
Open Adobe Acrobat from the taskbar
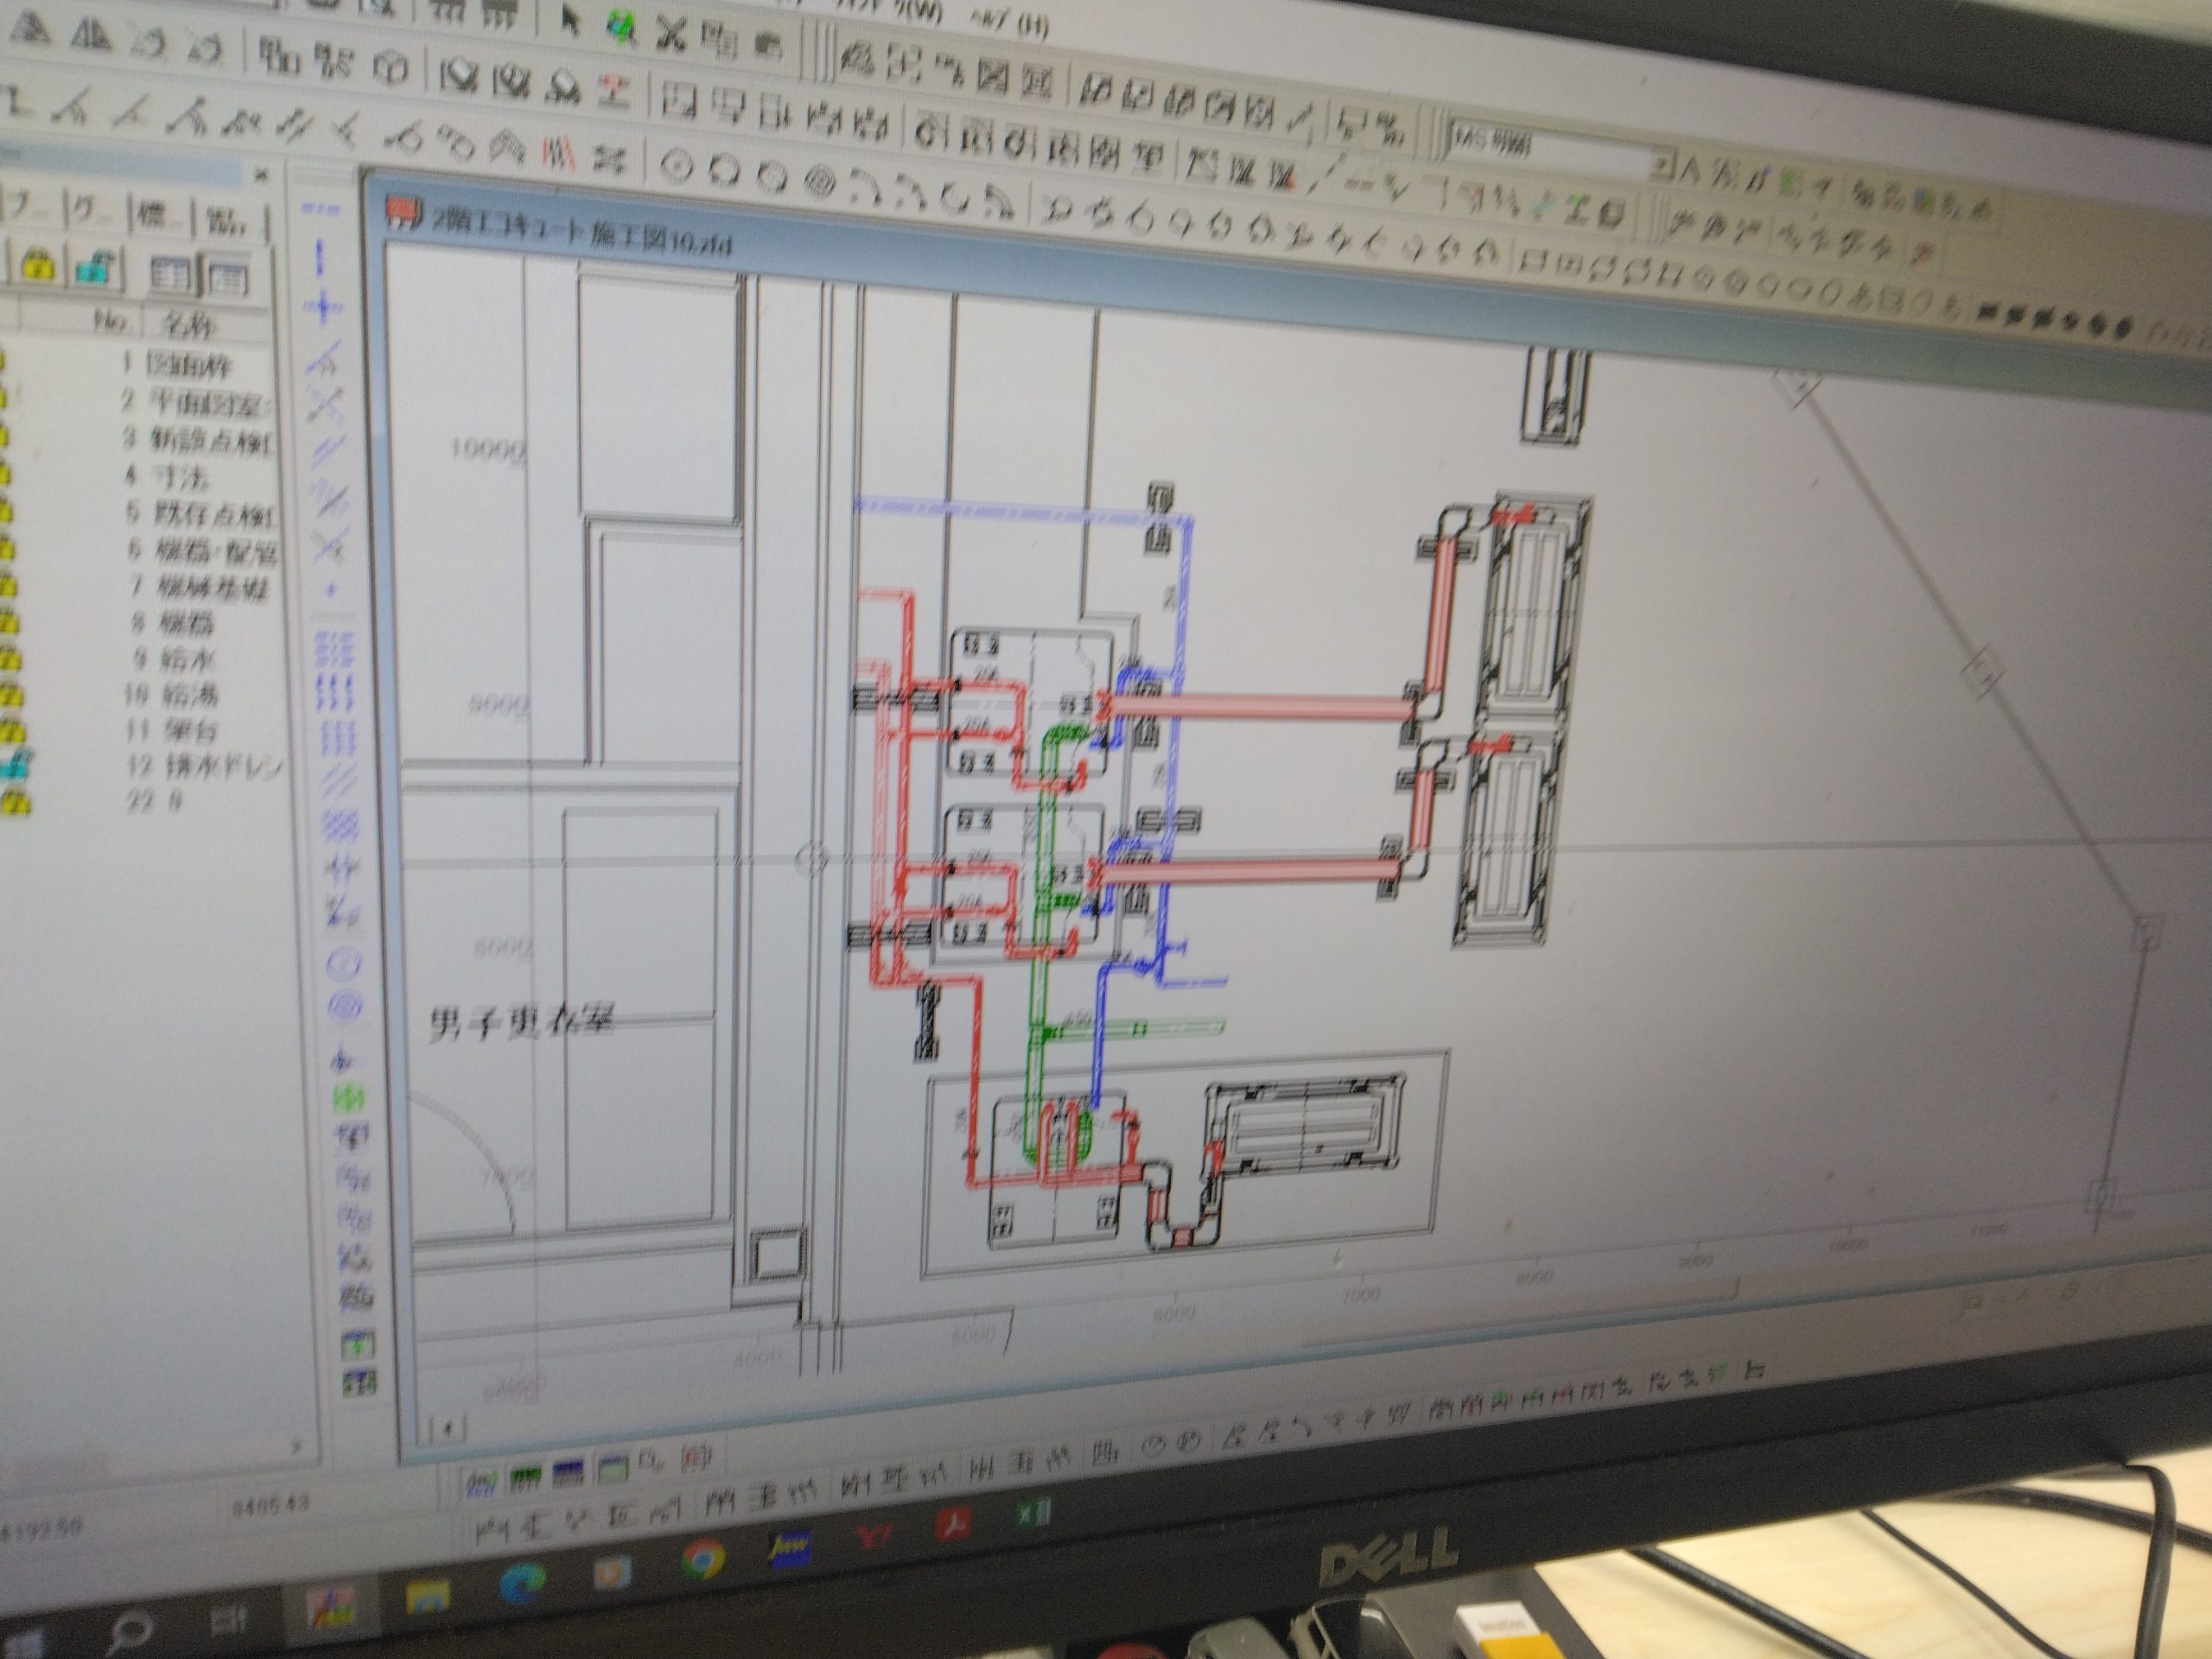click(952, 1525)
